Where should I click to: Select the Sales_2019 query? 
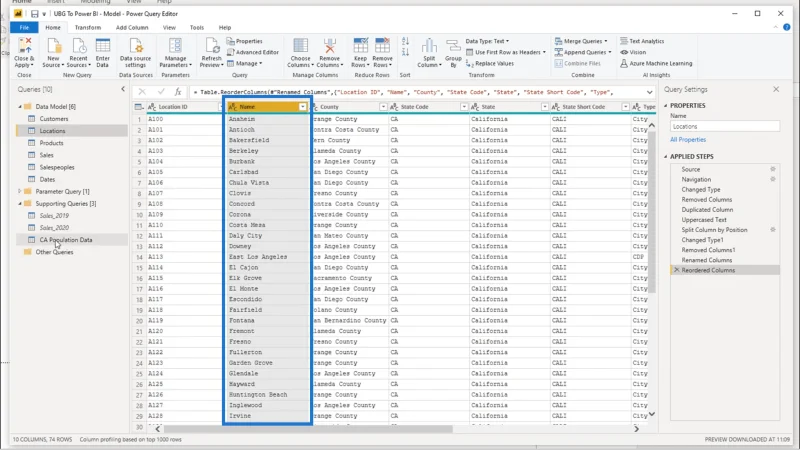[x=54, y=216]
